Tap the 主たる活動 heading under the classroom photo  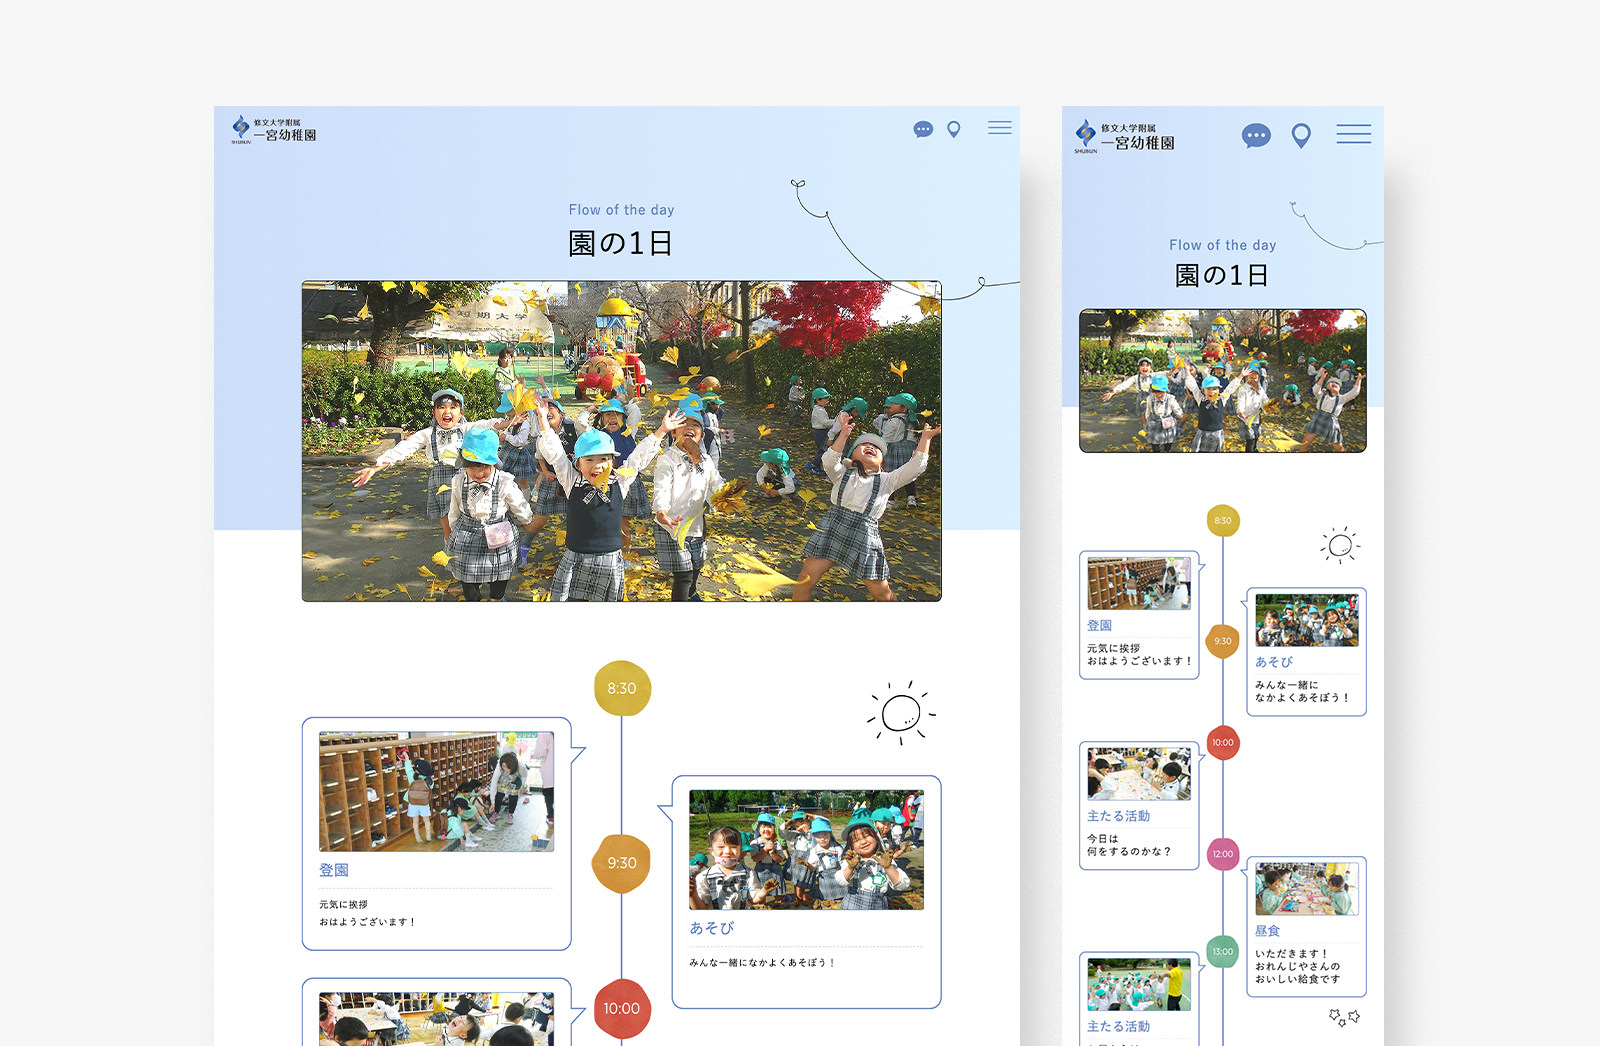coord(1118,816)
